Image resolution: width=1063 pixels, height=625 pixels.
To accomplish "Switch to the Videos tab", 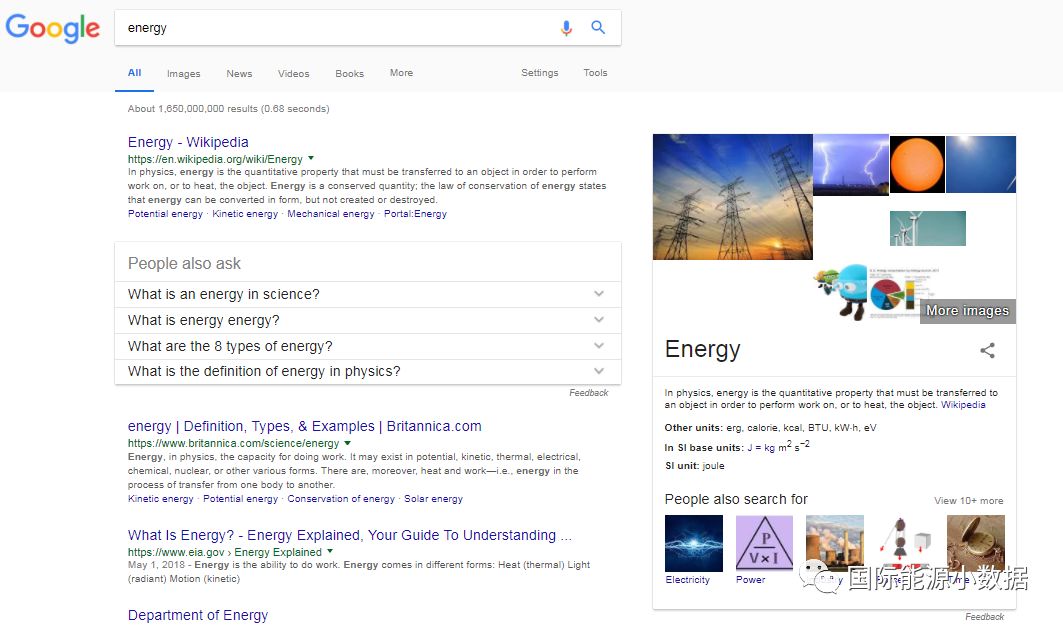I will pos(294,73).
